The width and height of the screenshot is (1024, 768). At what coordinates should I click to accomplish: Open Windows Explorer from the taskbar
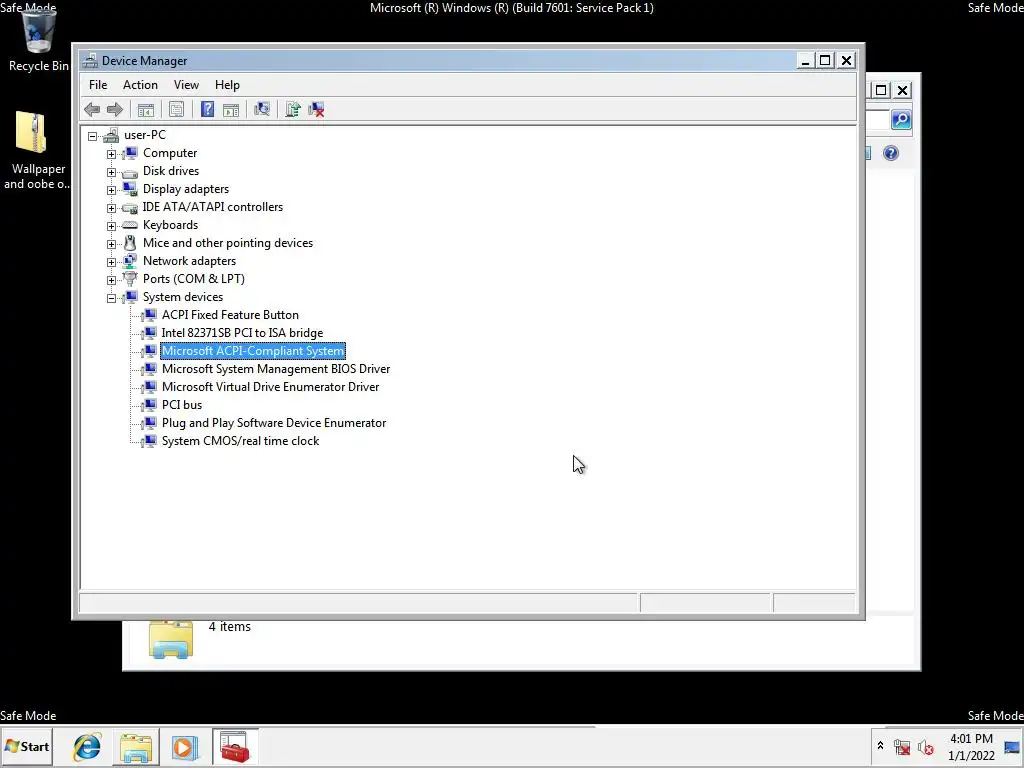click(x=136, y=747)
